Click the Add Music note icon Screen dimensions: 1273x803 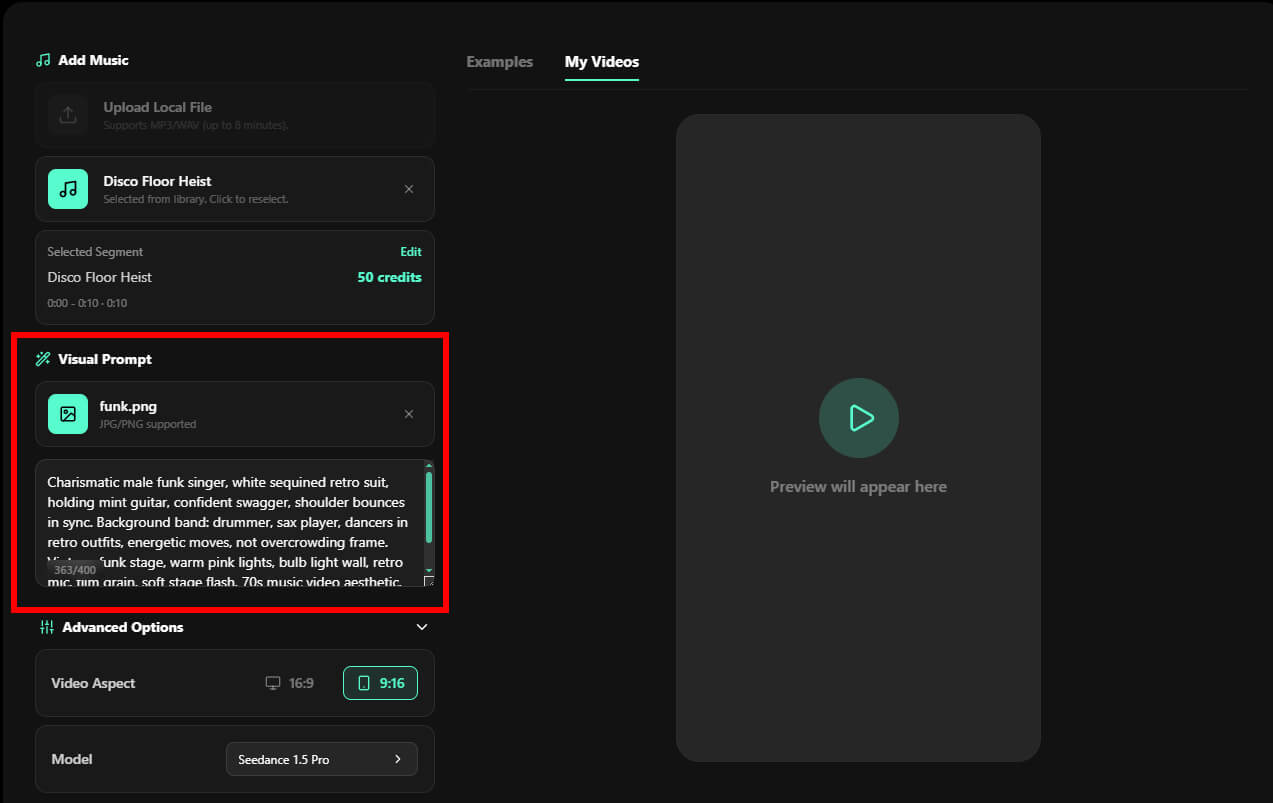[x=43, y=60]
